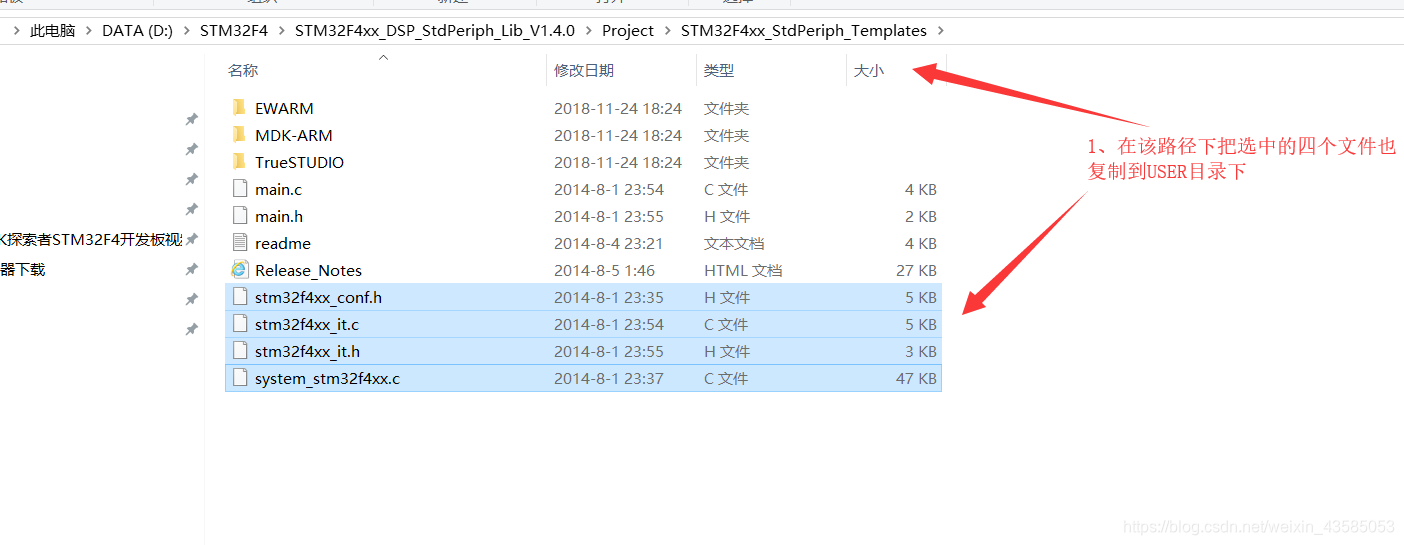The image size is (1404, 545).
Task: Expand chevron after 此电脑 breadcrumb
Action: coord(89,31)
